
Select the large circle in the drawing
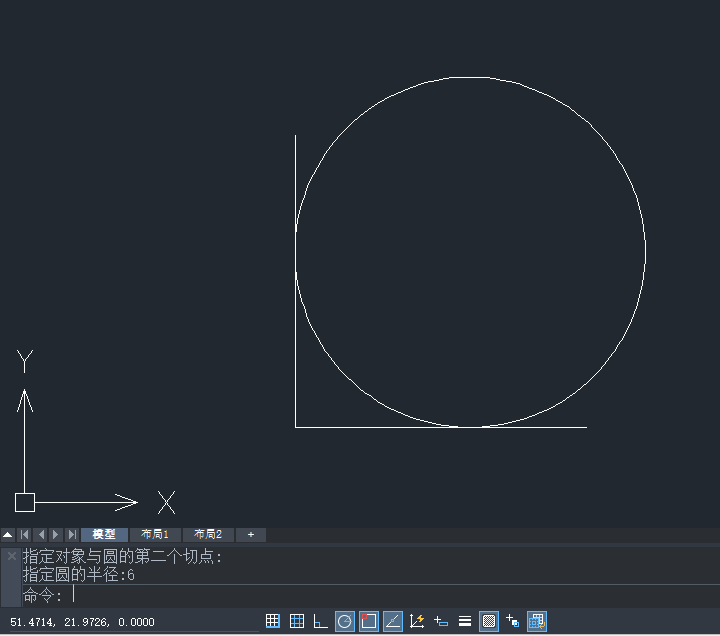pyautogui.click(x=646, y=252)
